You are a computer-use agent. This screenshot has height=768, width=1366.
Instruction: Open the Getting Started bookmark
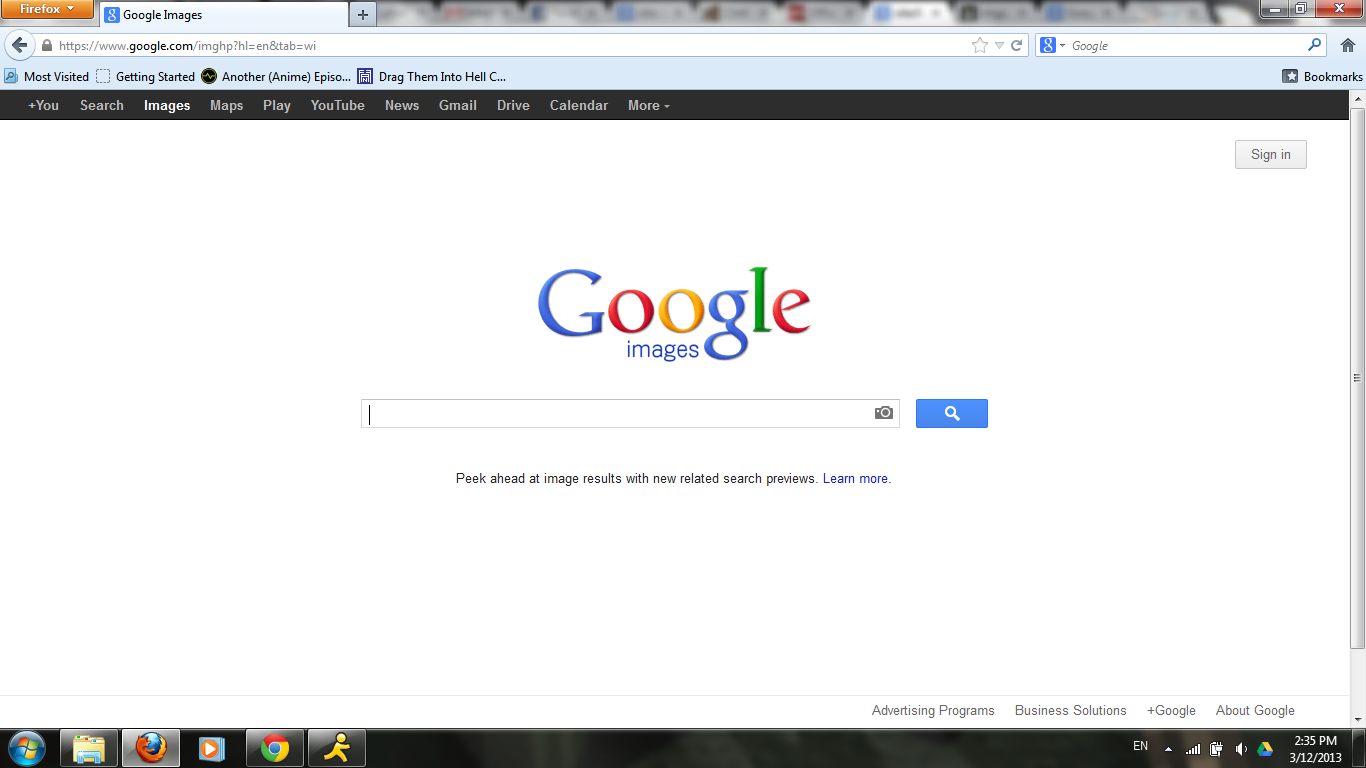(146, 76)
